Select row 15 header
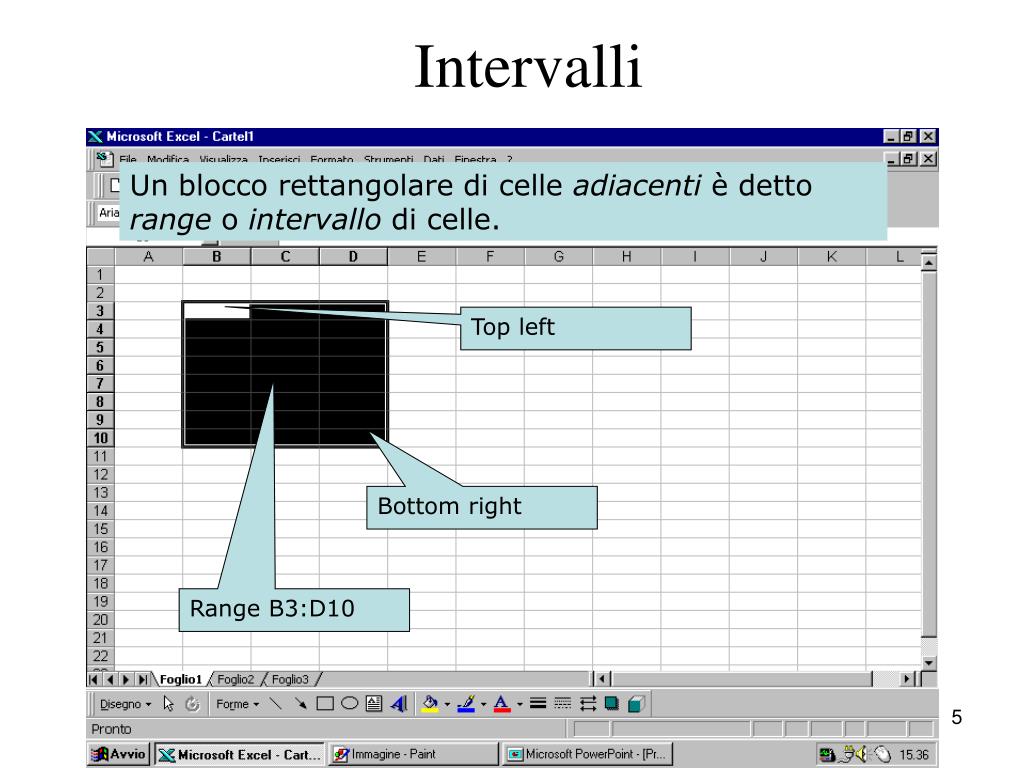The height and width of the screenshot is (768, 1024). click(101, 529)
